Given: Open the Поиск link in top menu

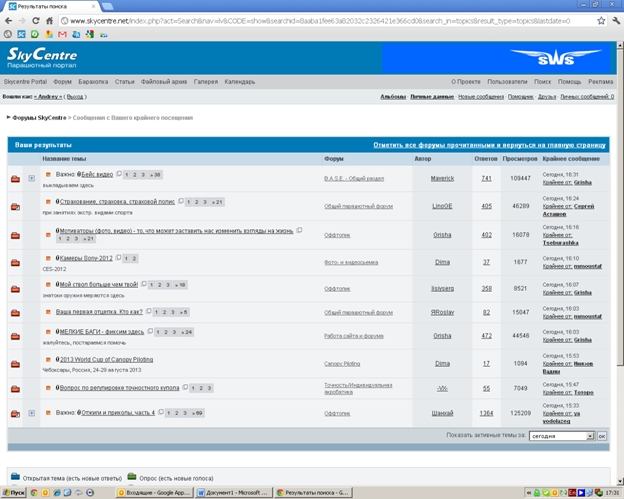Looking at the screenshot, I should (x=542, y=82).
